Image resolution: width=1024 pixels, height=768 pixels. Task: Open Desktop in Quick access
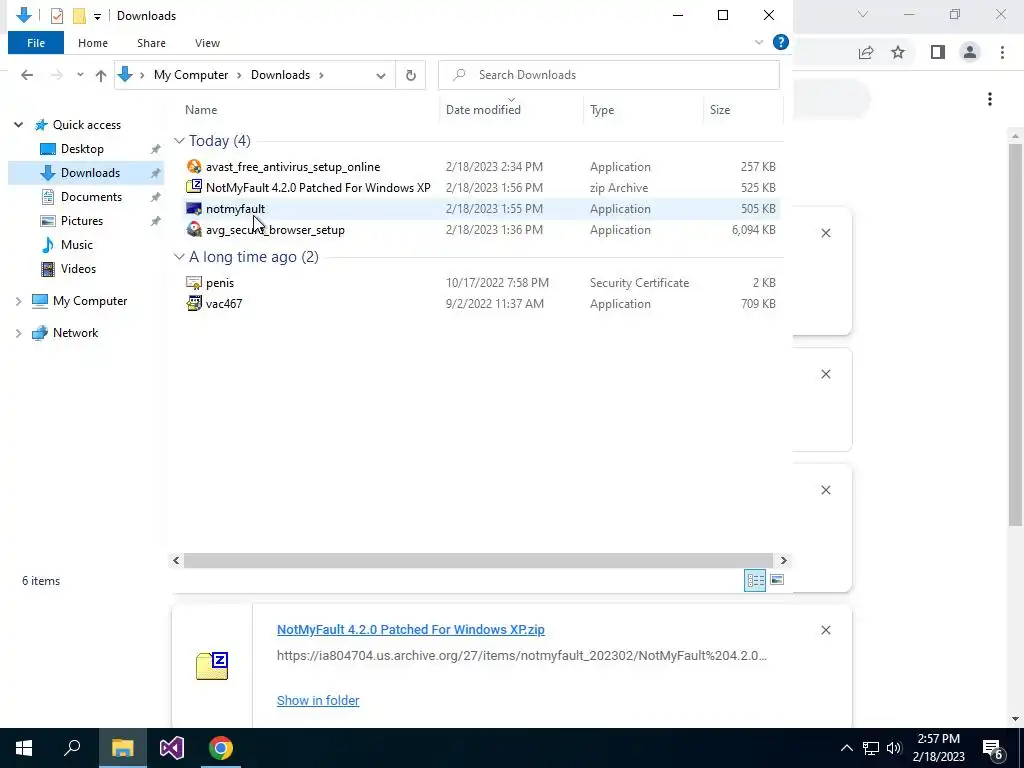(82, 149)
